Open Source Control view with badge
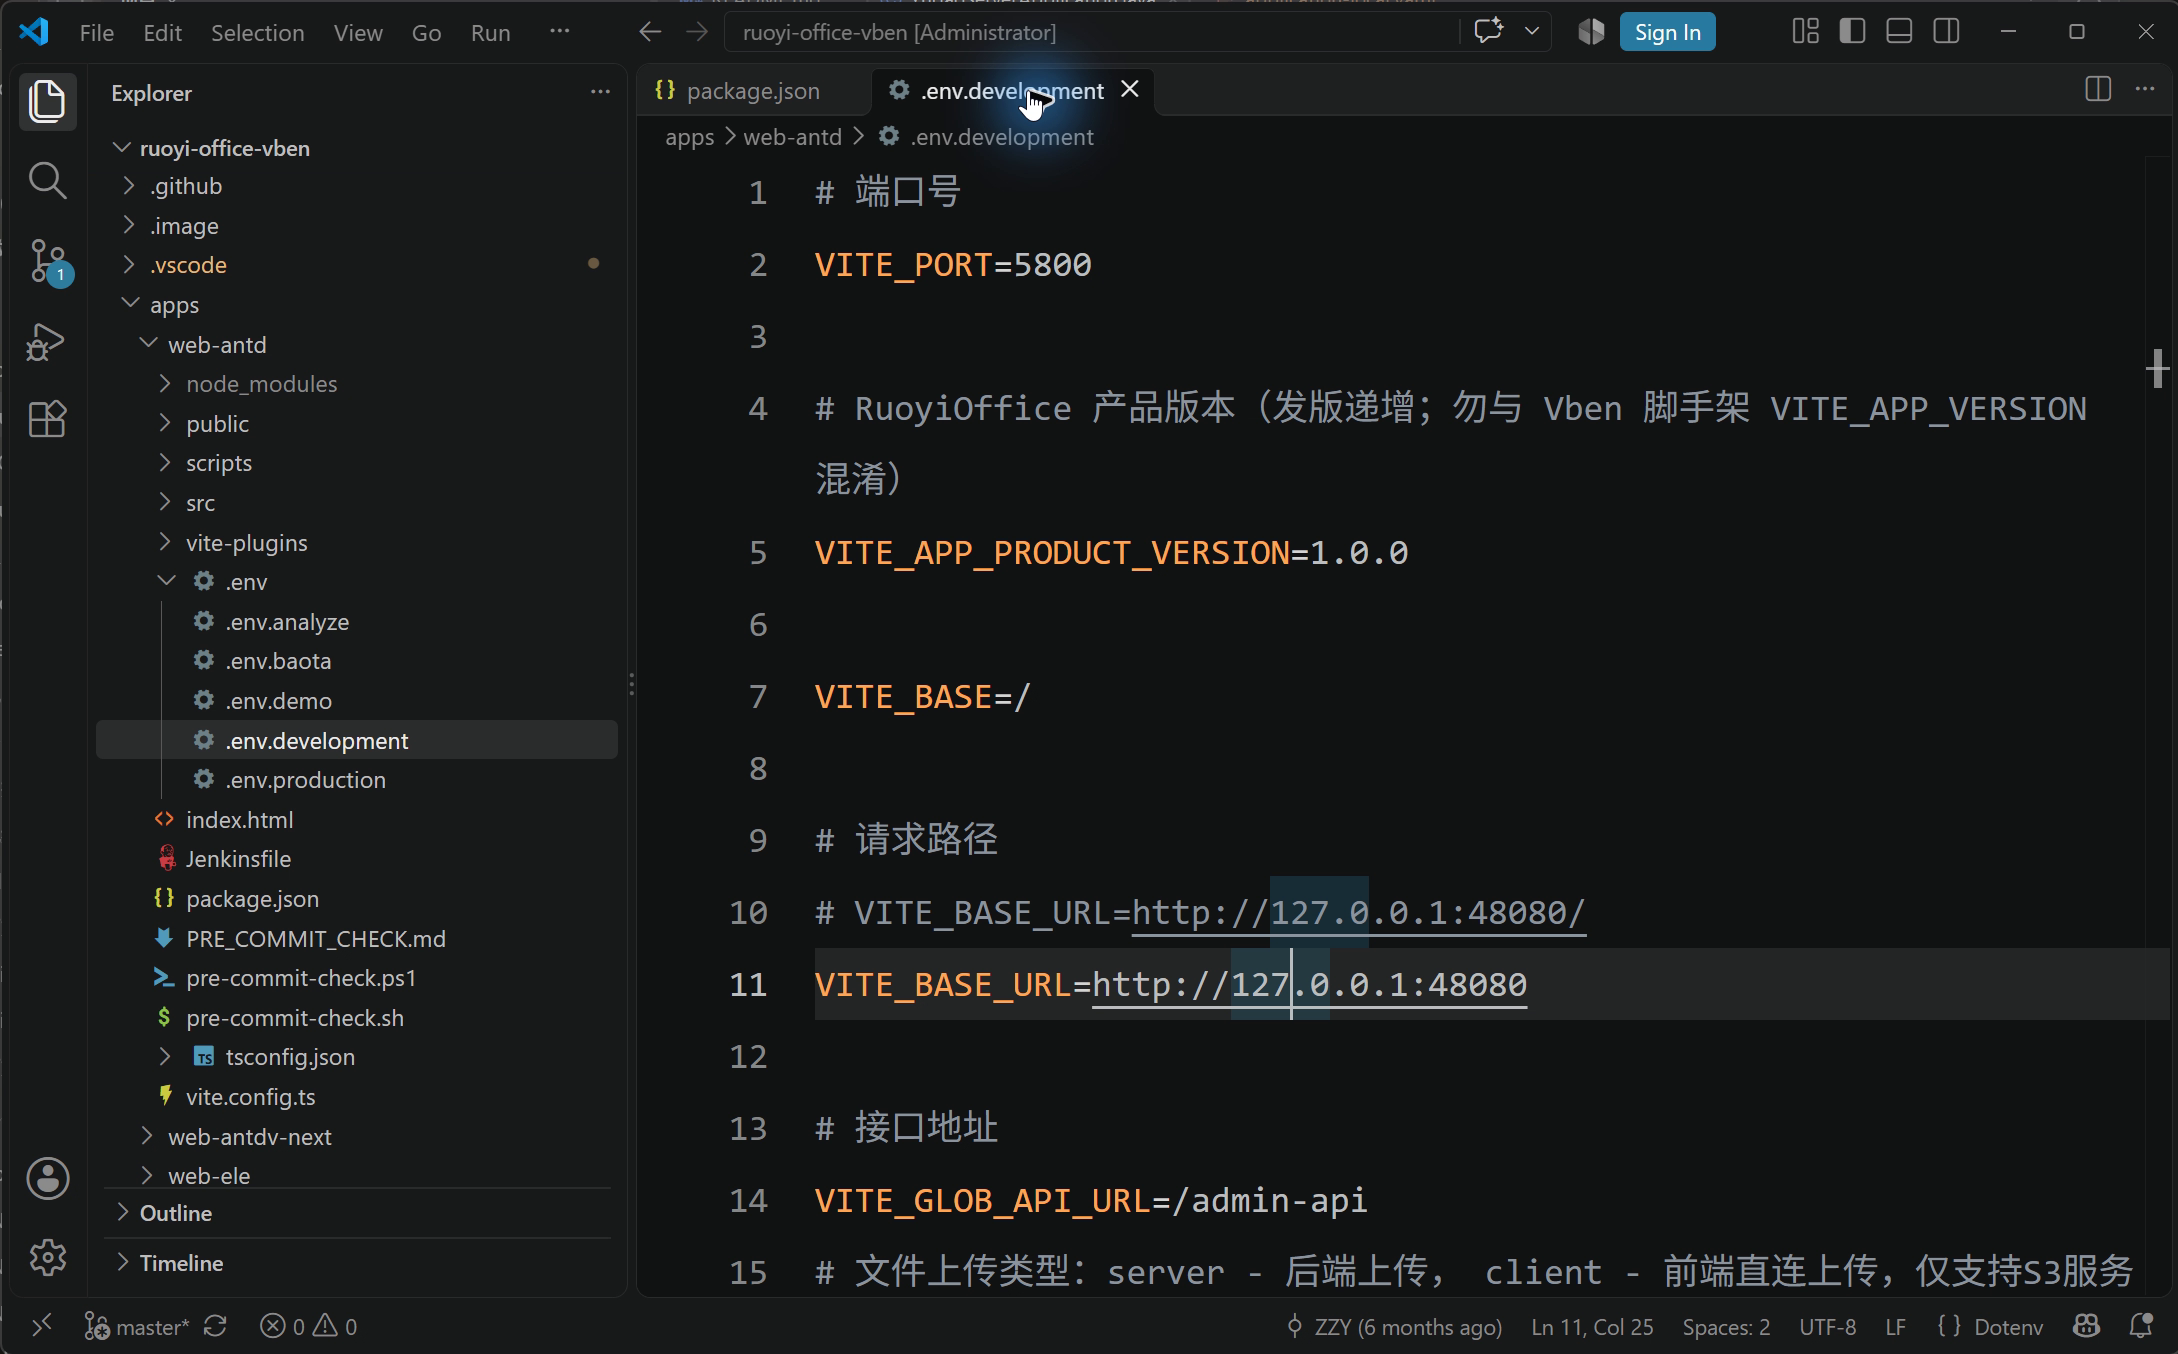 [47, 261]
